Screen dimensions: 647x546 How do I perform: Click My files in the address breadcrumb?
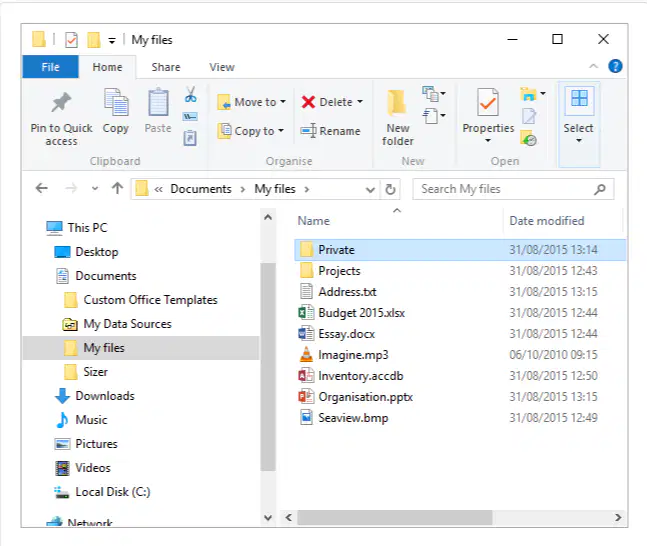click(x=275, y=189)
